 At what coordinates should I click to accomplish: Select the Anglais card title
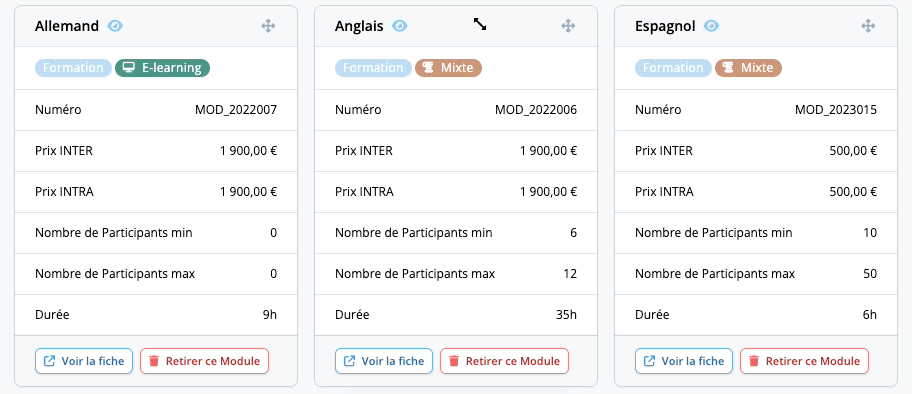point(359,26)
